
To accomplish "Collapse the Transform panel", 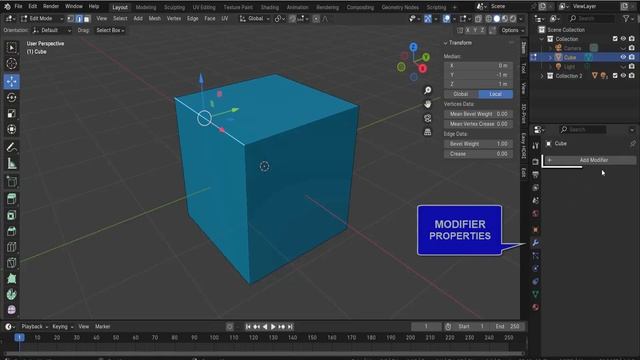I will pos(446,43).
